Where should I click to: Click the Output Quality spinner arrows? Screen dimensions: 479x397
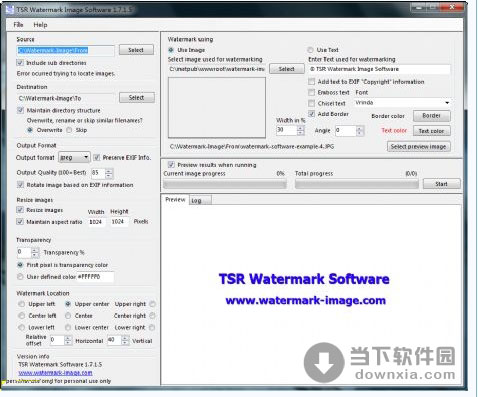click(x=109, y=173)
